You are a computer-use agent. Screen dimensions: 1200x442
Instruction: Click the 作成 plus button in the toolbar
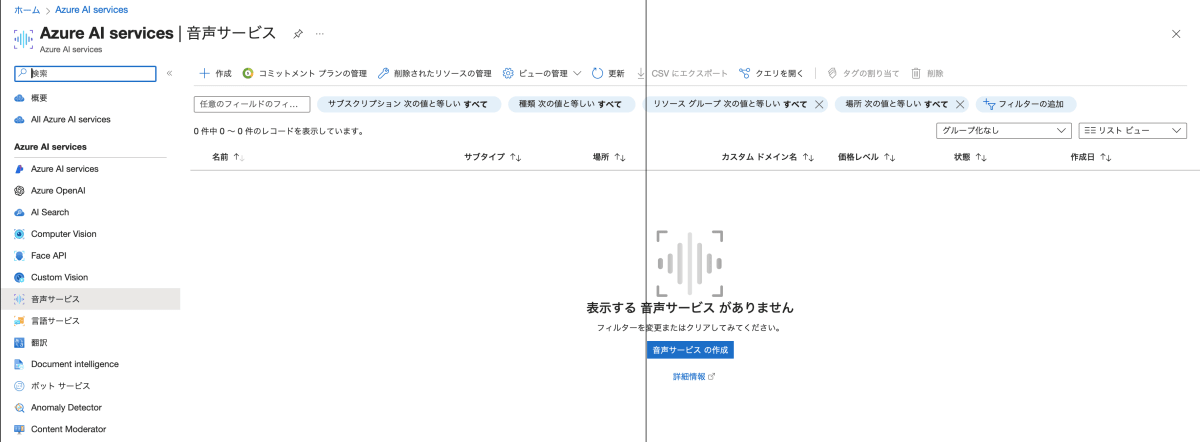pos(214,73)
